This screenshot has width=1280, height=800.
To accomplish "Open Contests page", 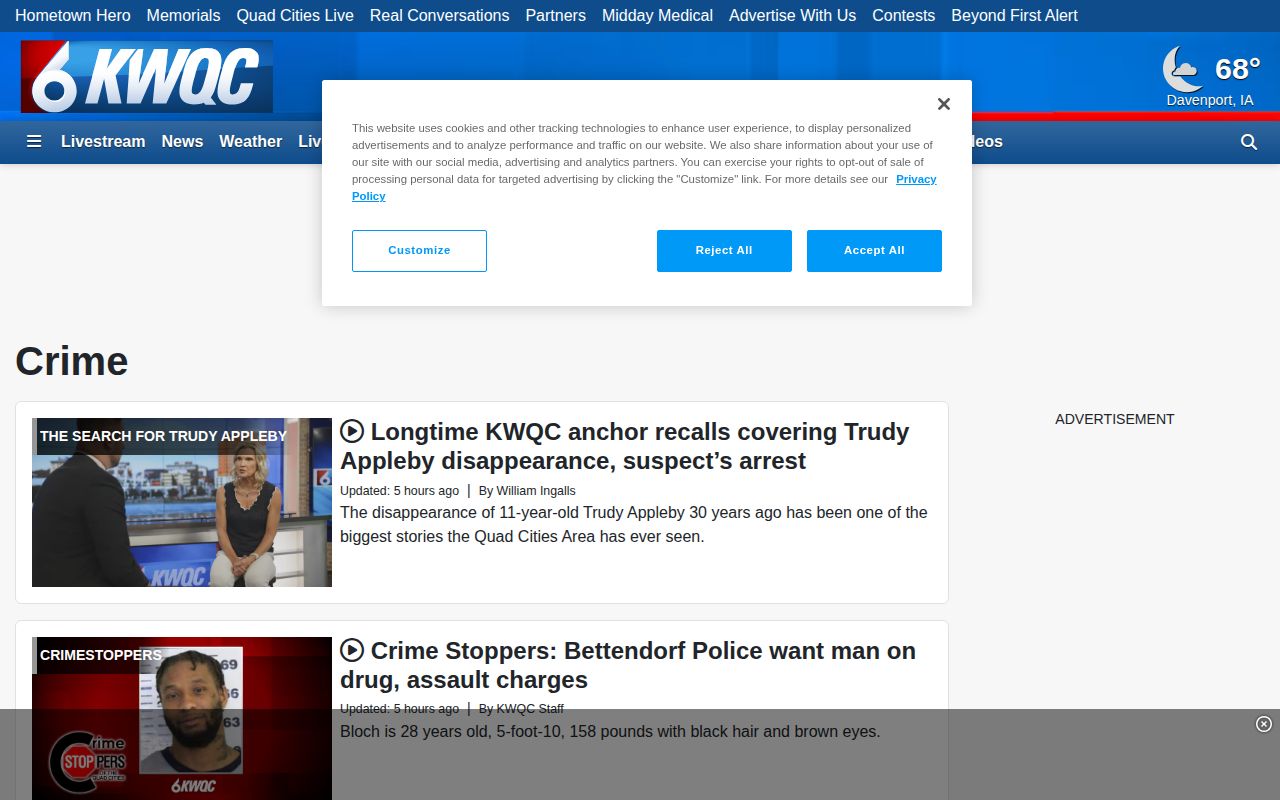I will [904, 15].
